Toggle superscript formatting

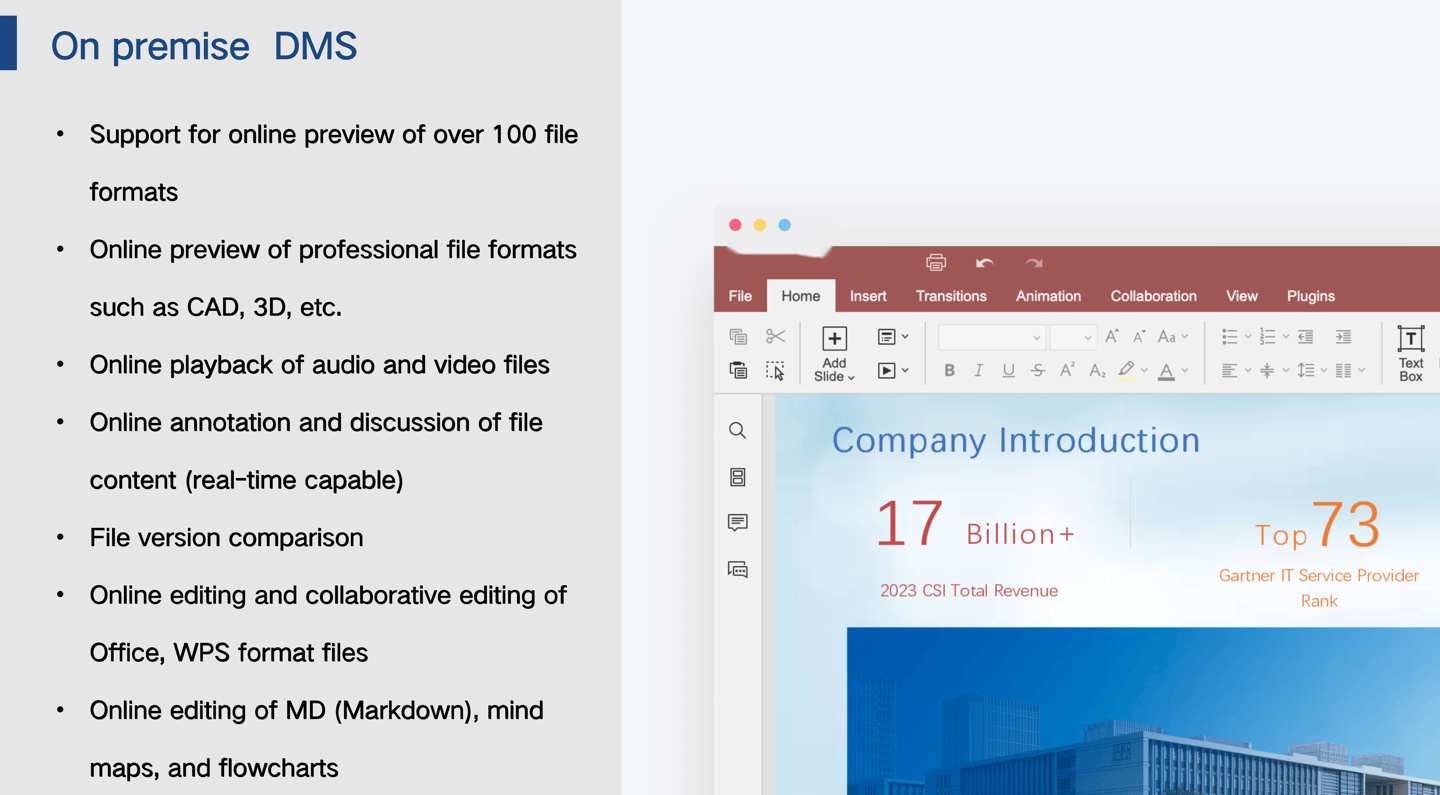click(1067, 371)
